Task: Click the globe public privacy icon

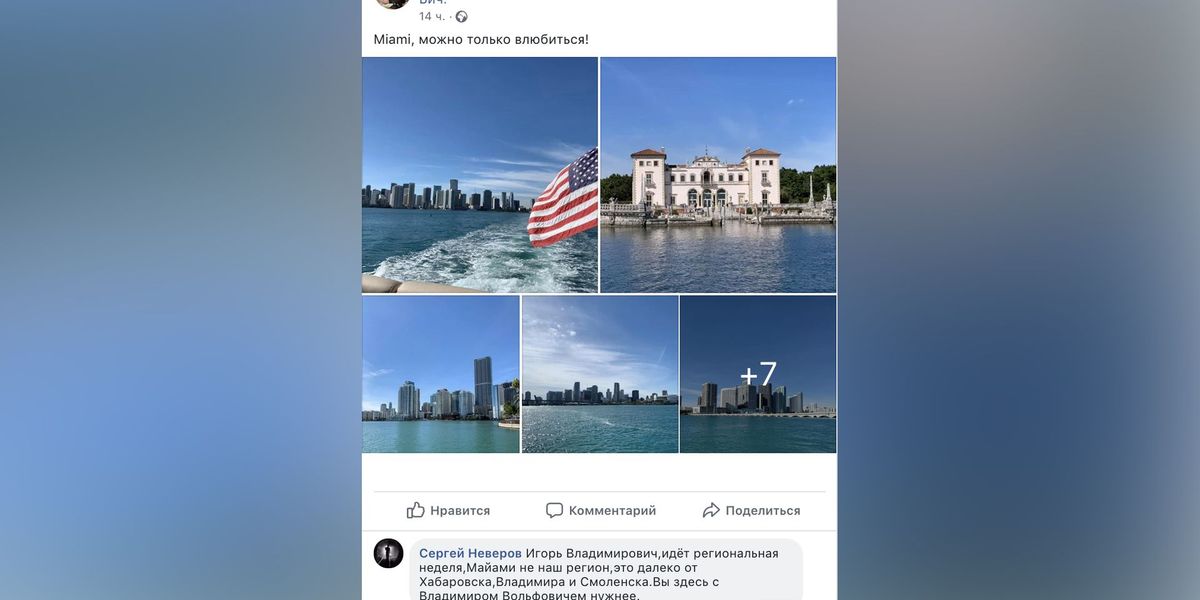Action: [x=461, y=16]
